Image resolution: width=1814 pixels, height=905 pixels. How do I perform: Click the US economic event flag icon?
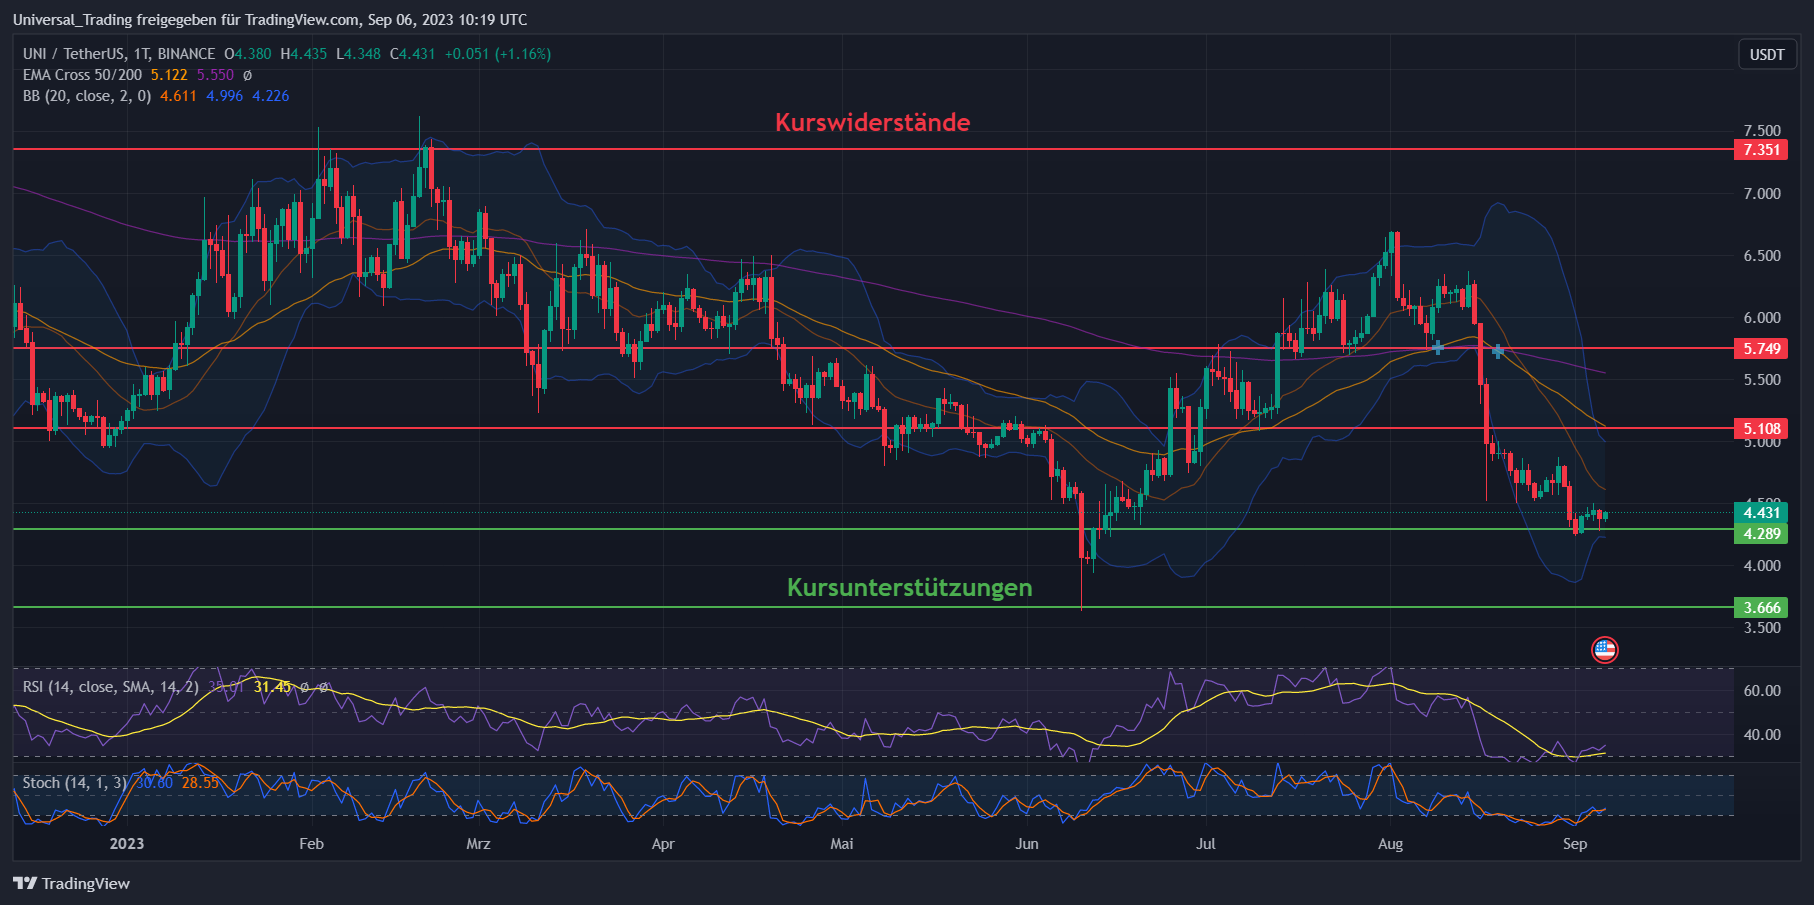(1604, 650)
